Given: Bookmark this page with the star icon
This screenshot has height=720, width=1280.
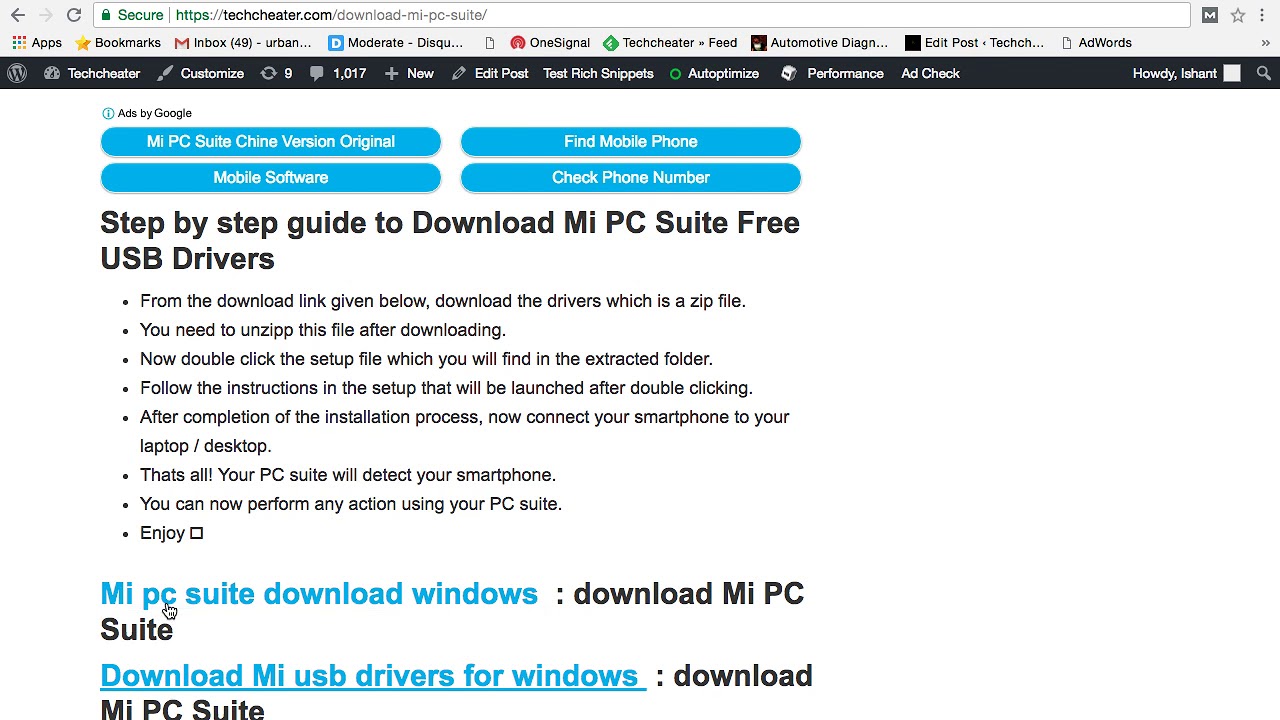Looking at the screenshot, I should (x=1238, y=15).
